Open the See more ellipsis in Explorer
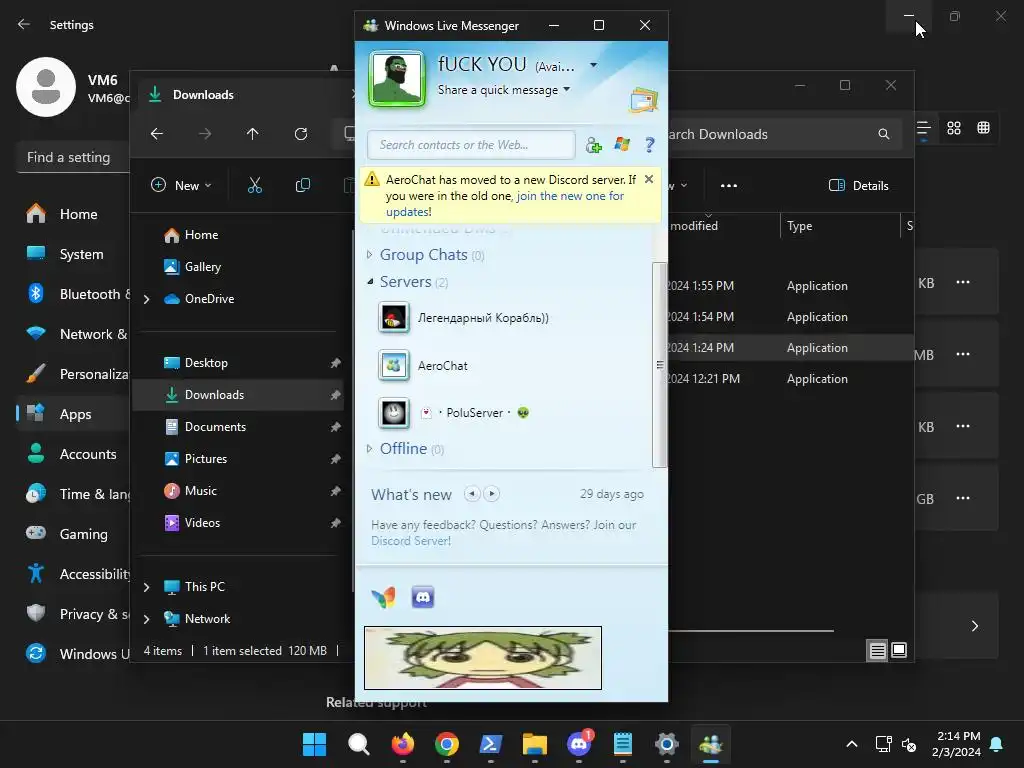 729,185
